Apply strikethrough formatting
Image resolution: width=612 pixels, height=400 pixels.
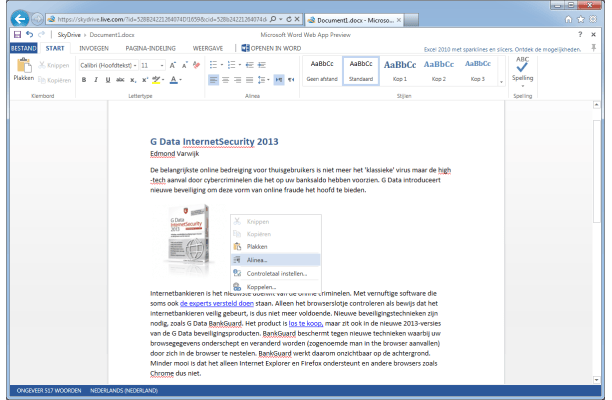120,80
